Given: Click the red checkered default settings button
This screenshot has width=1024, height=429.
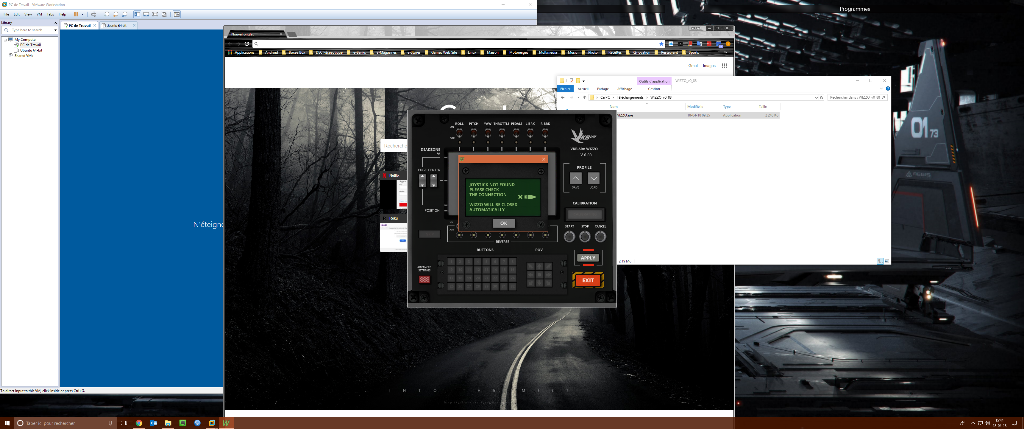Looking at the screenshot, I should (424, 279).
